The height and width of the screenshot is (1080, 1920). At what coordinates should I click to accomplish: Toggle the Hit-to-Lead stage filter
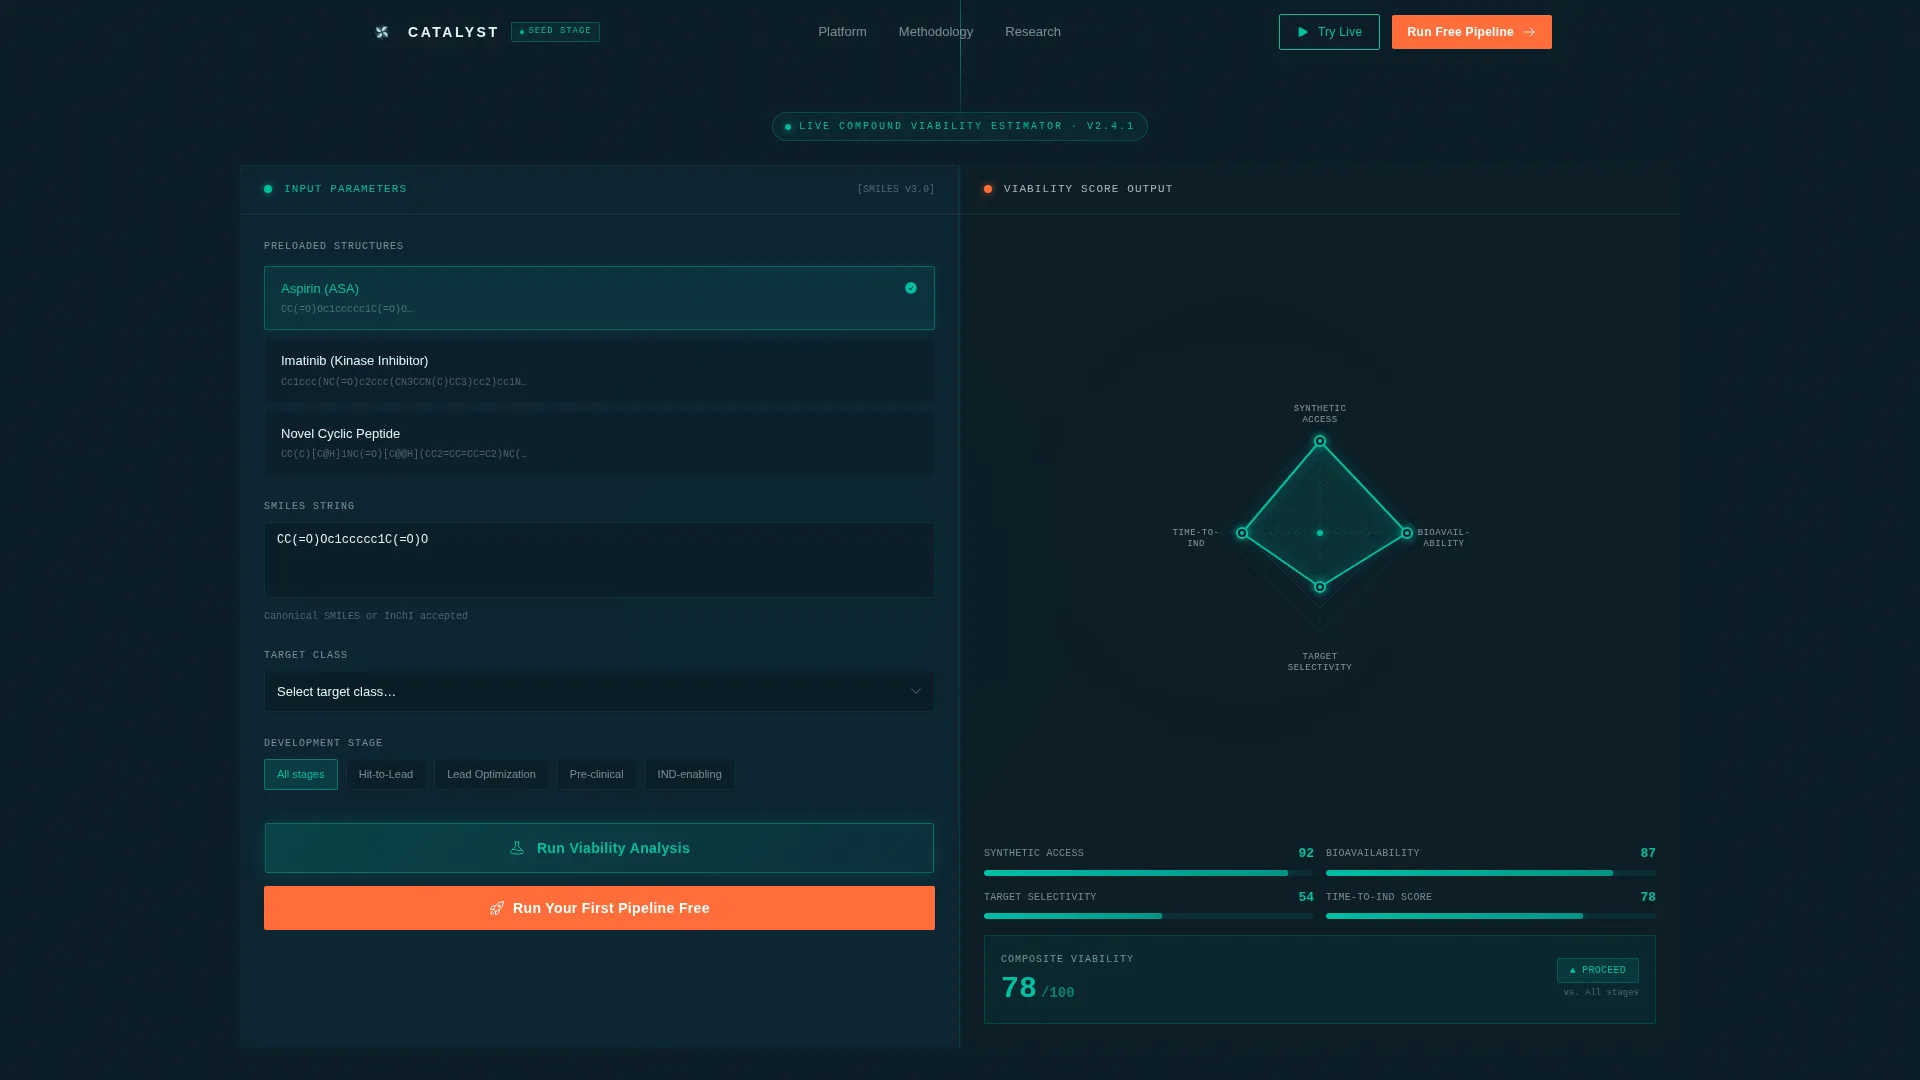pos(386,774)
